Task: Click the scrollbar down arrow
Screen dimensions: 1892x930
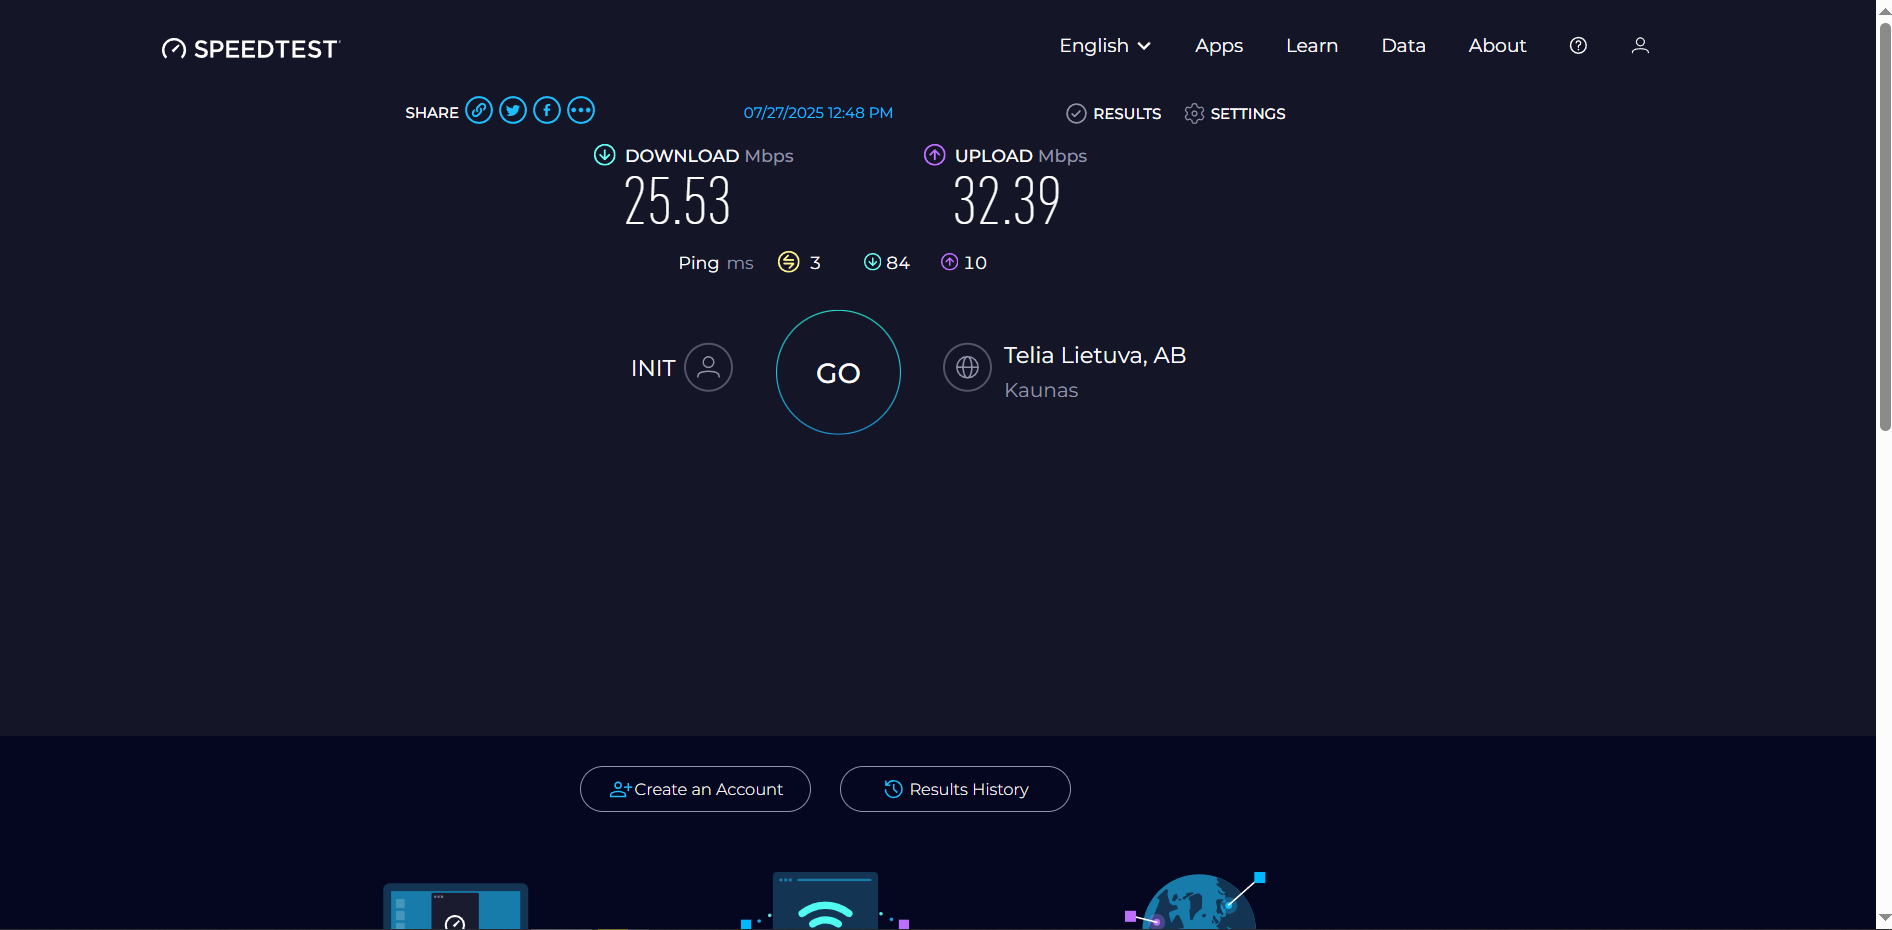Action: (1885, 917)
